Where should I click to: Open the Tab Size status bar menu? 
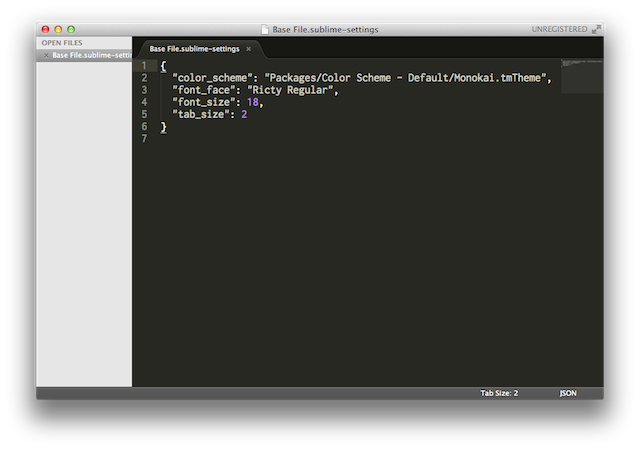[498, 394]
